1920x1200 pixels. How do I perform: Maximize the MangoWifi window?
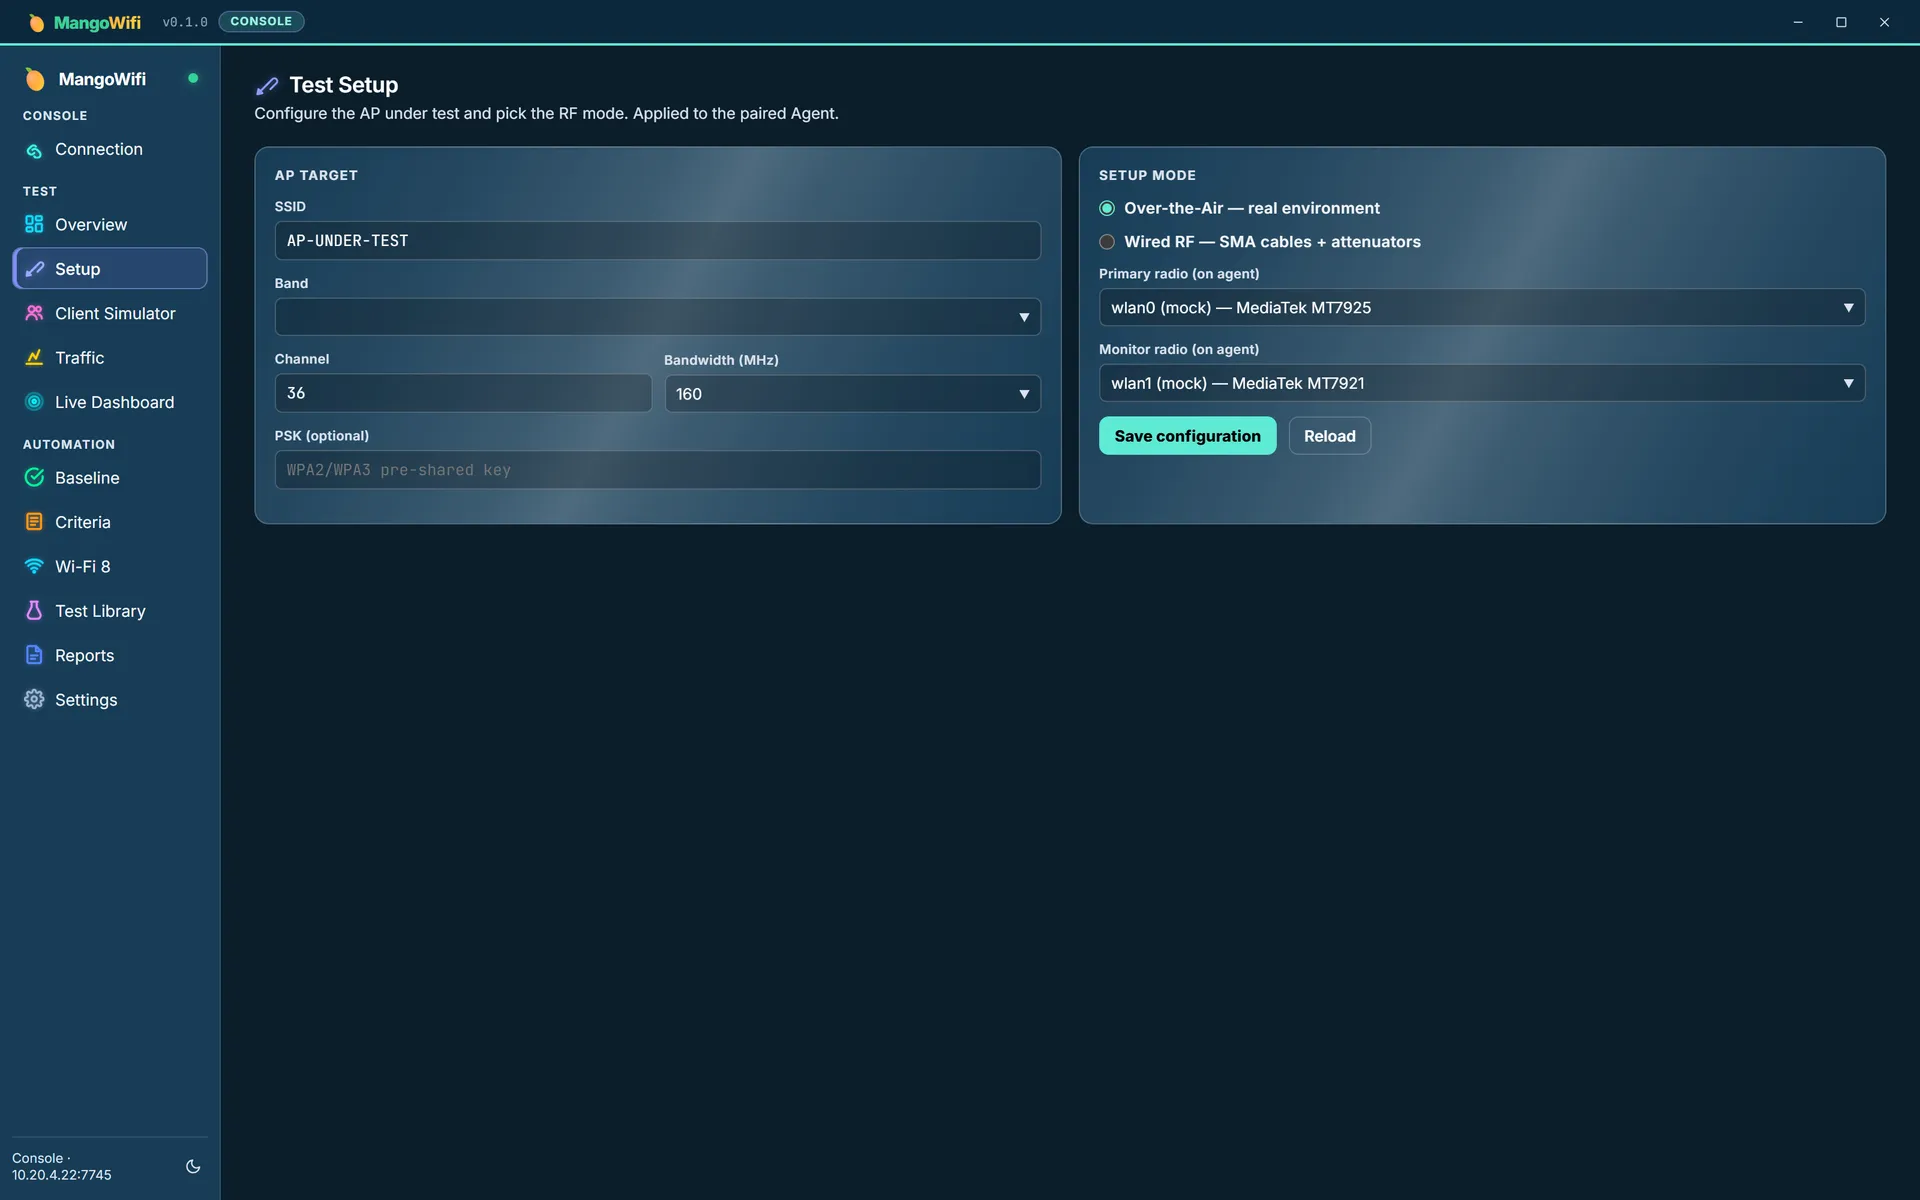[x=1841, y=22]
